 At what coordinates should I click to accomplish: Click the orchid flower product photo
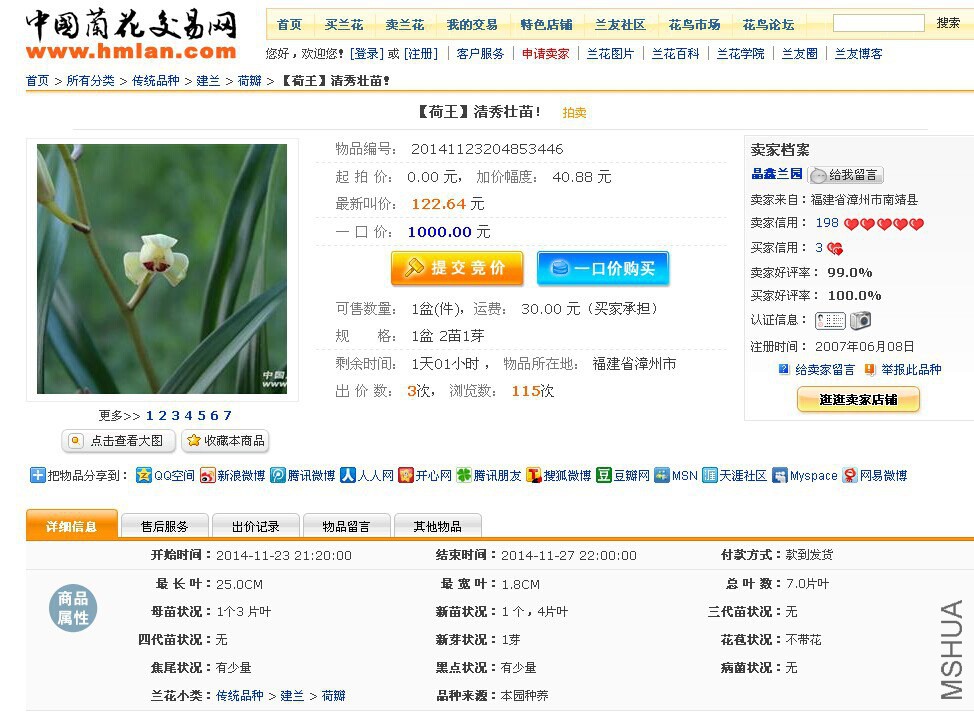click(162, 269)
